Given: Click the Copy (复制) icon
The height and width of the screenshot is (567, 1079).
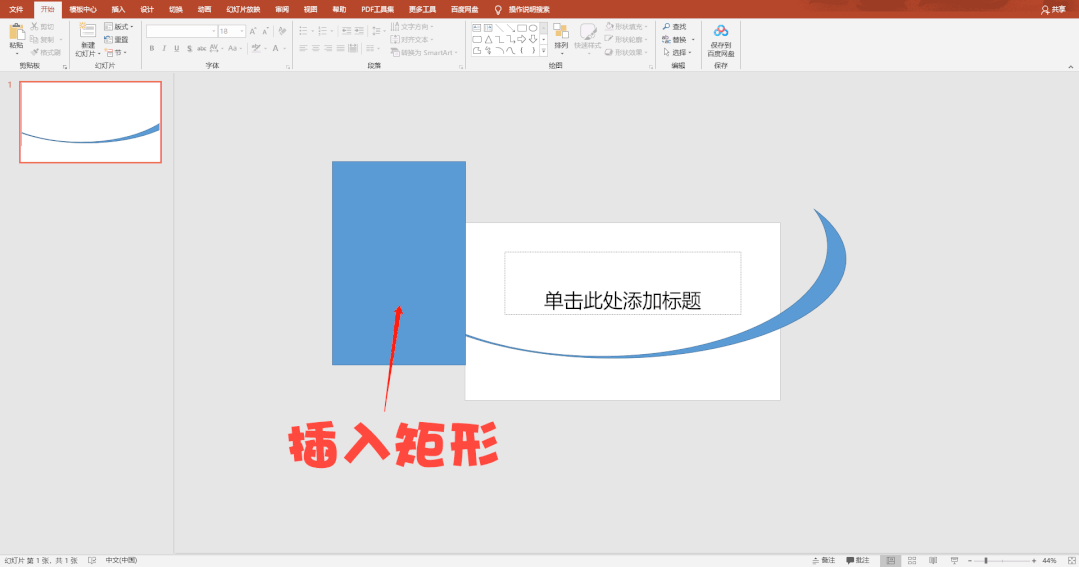Looking at the screenshot, I should coord(34,39).
